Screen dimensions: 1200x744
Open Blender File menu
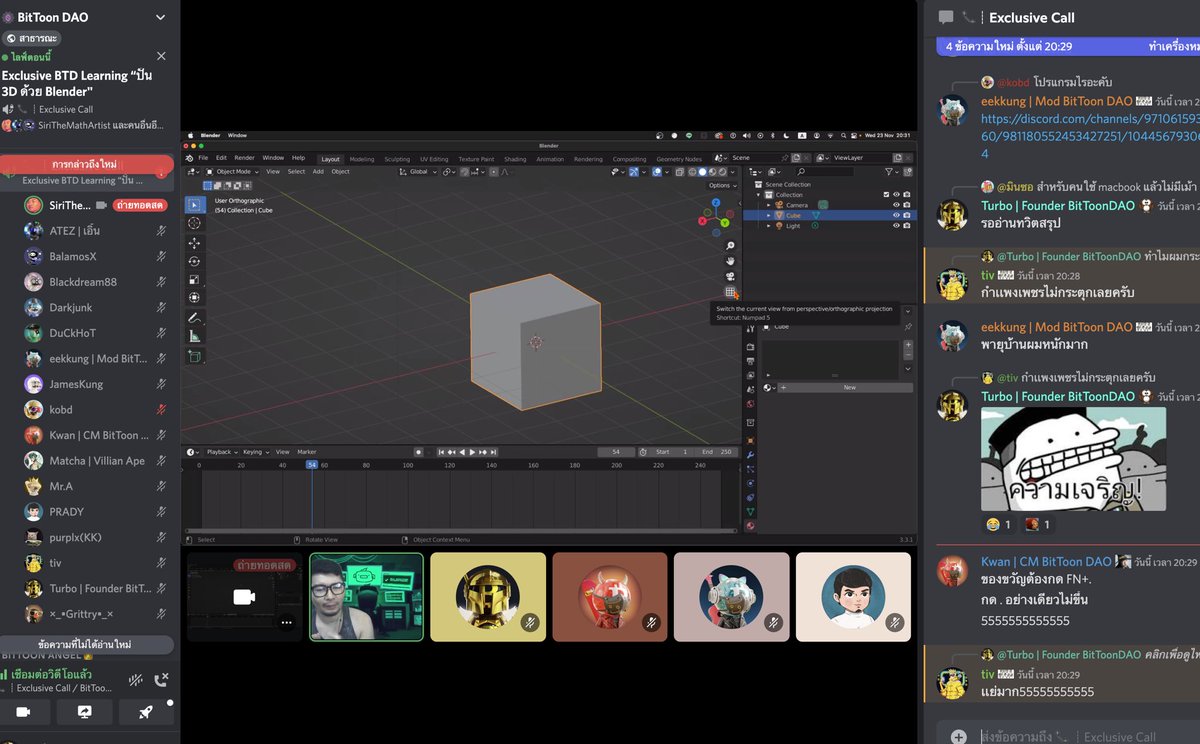[x=203, y=158]
